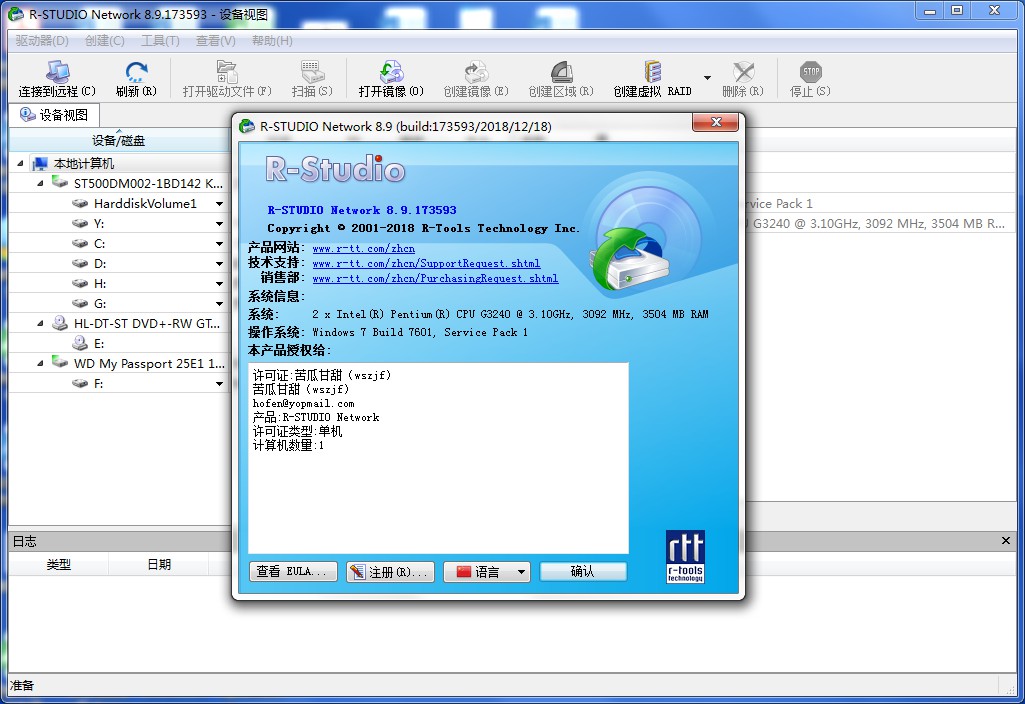Click the Open Image (打开镜像) toolbar icon
This screenshot has width=1025, height=704.
tap(391, 71)
